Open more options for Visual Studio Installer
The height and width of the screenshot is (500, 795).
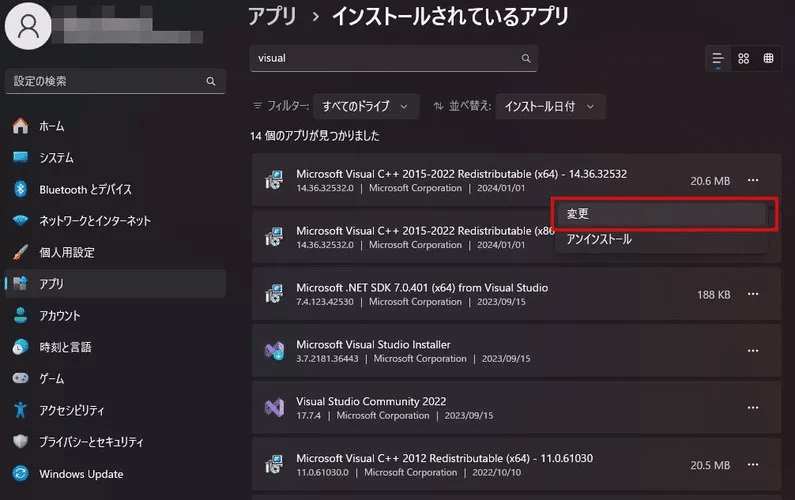point(753,351)
